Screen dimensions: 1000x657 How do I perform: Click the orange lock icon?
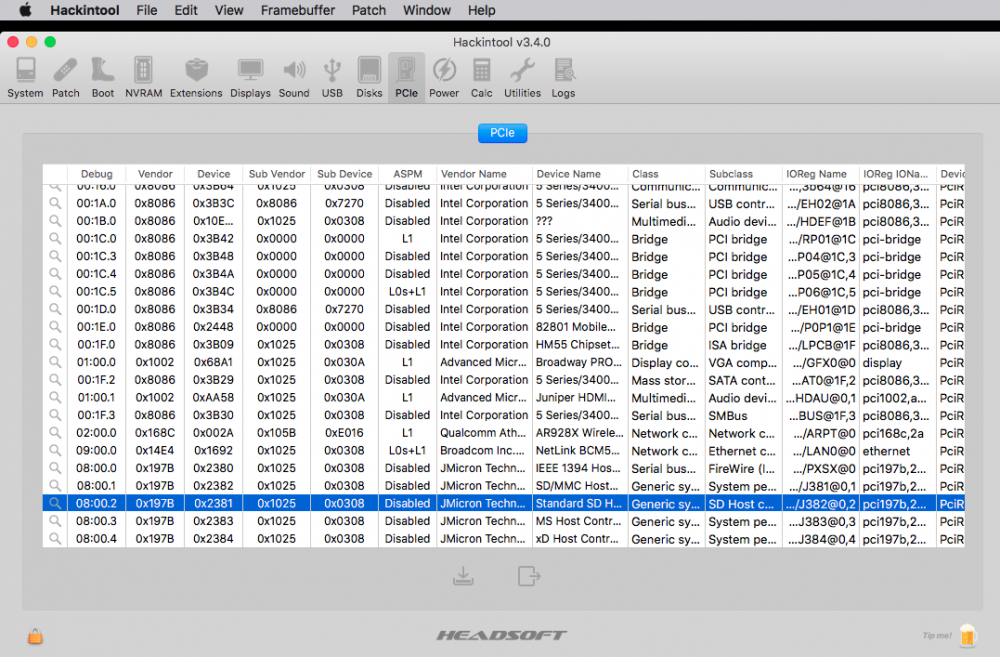(x=35, y=636)
